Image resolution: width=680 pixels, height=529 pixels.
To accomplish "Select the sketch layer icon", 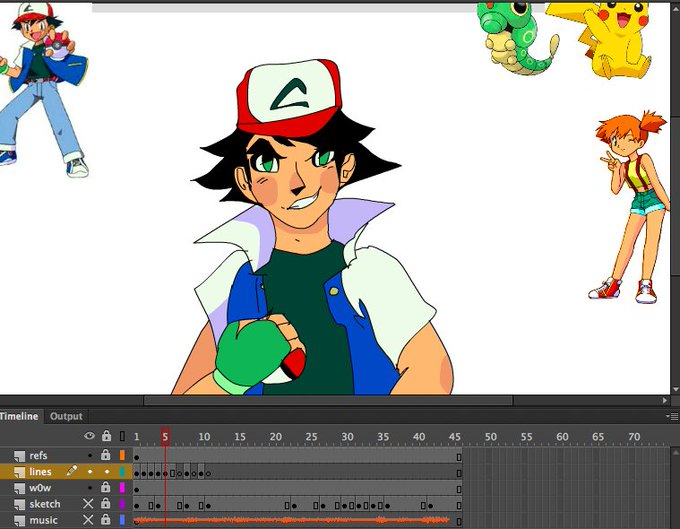I will (20, 504).
